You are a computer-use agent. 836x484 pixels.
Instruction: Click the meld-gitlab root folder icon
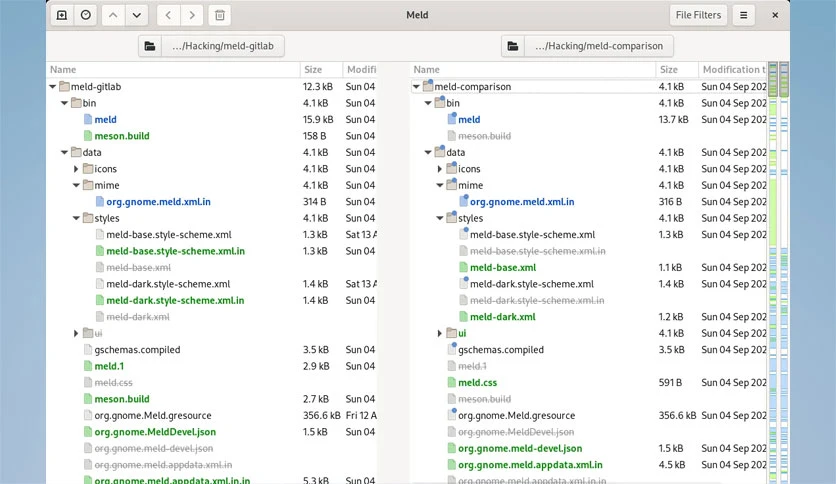coord(65,86)
